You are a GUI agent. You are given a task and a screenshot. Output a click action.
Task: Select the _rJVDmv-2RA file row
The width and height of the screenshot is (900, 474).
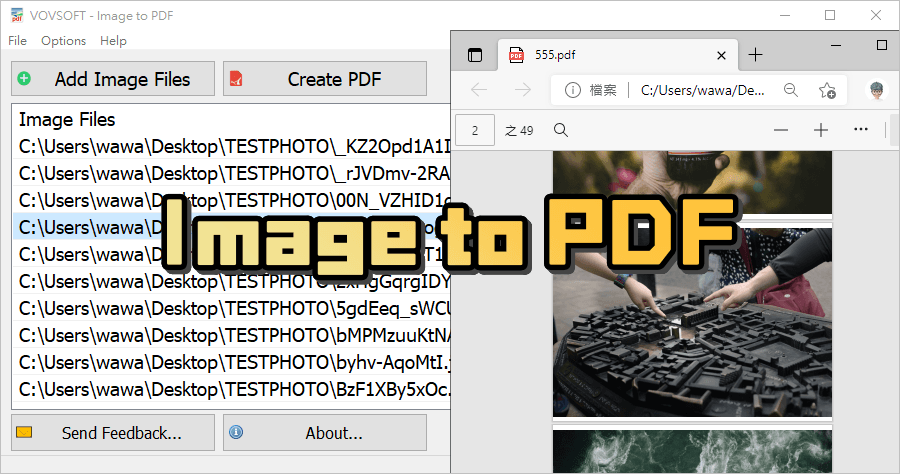pyautogui.click(x=232, y=173)
